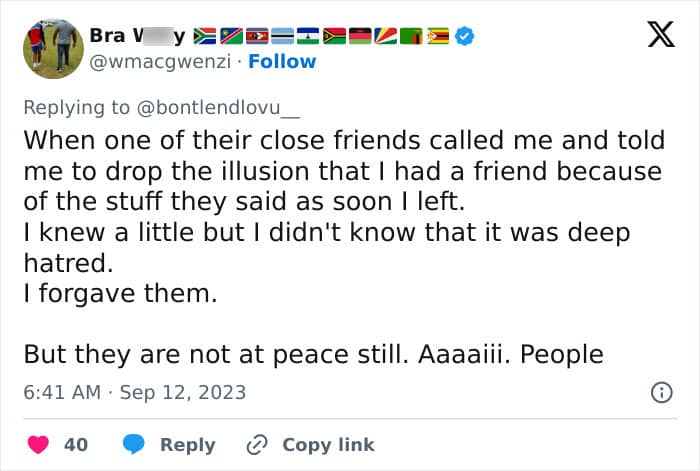Click the Namibia flag emoji
Screen dimensions: 700x471
[231, 36]
